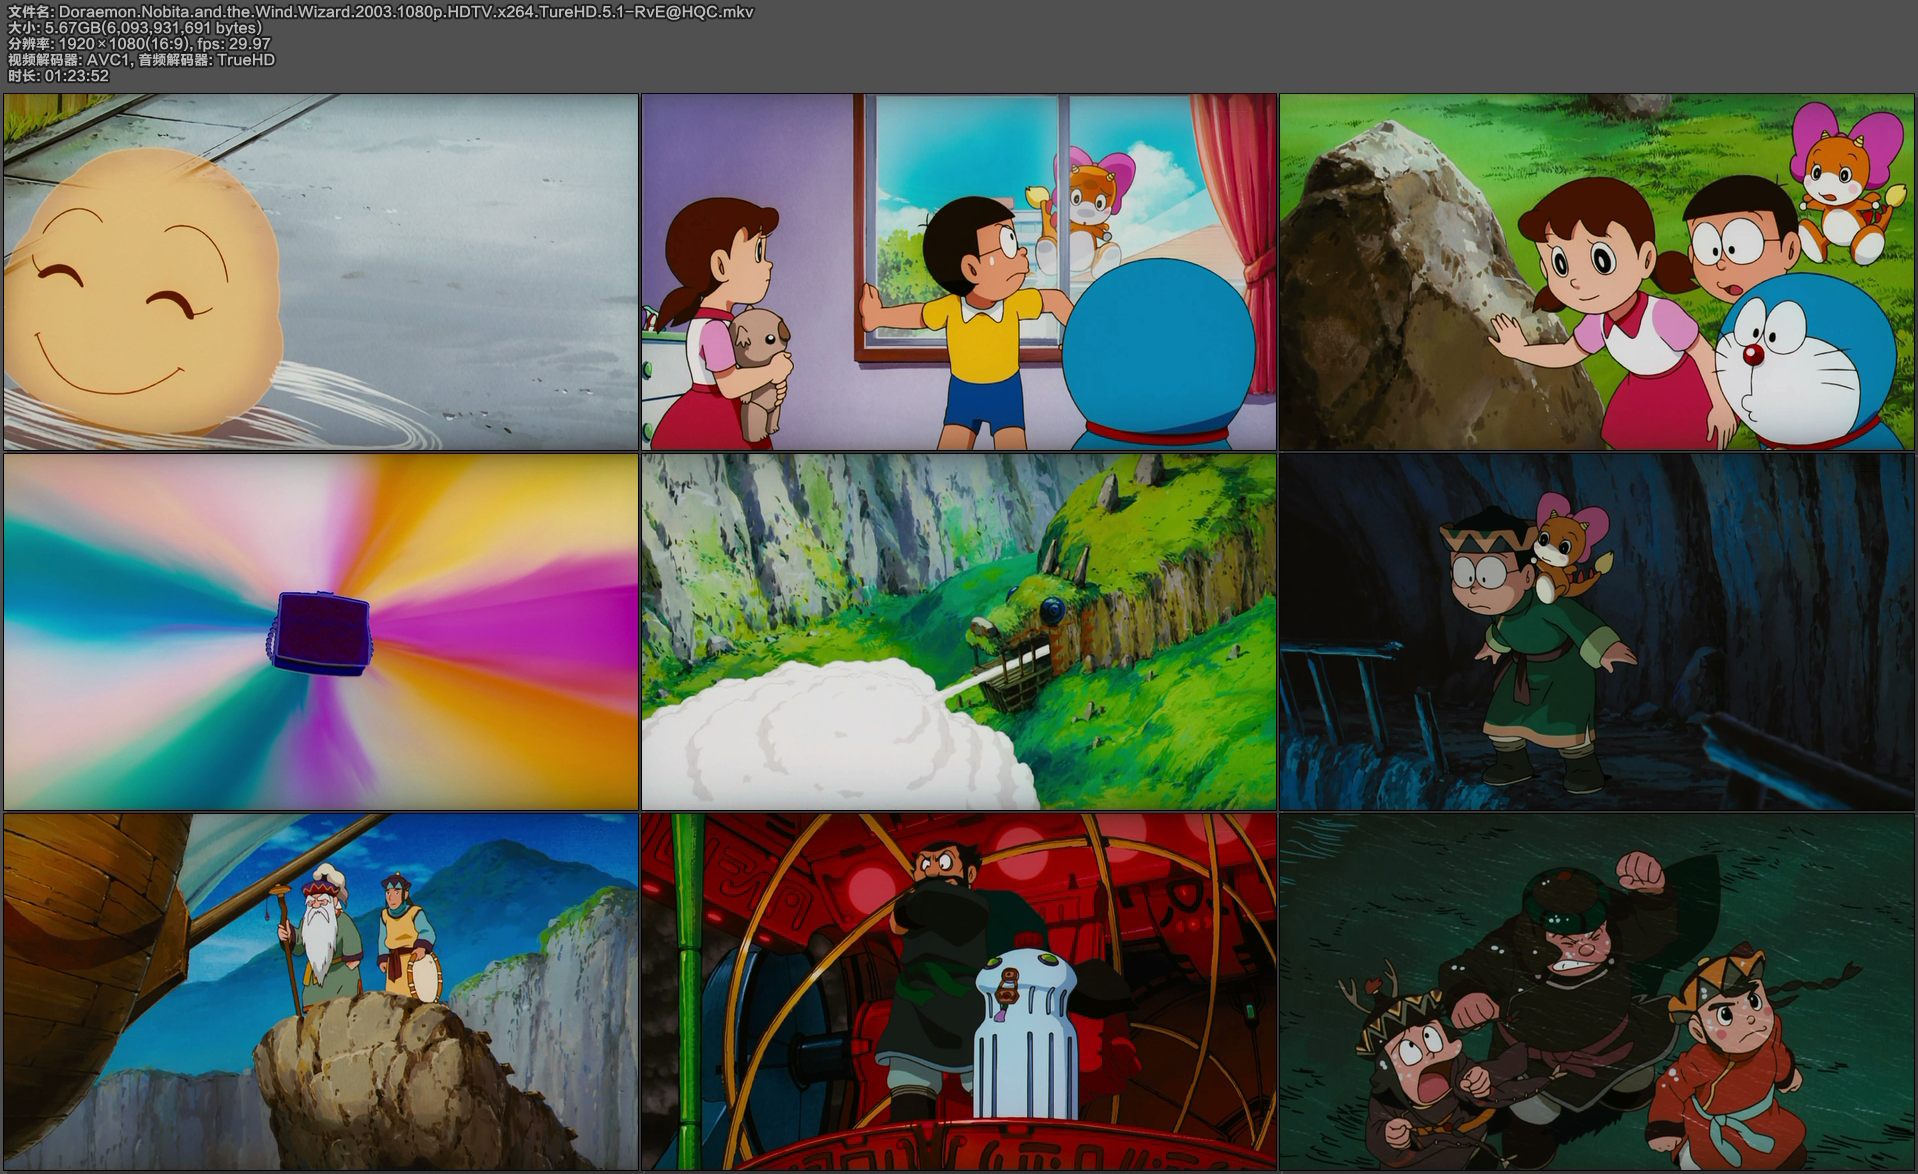
Task: Click the file name line ending in RvE@HQC.mkv
Action: click(x=381, y=12)
